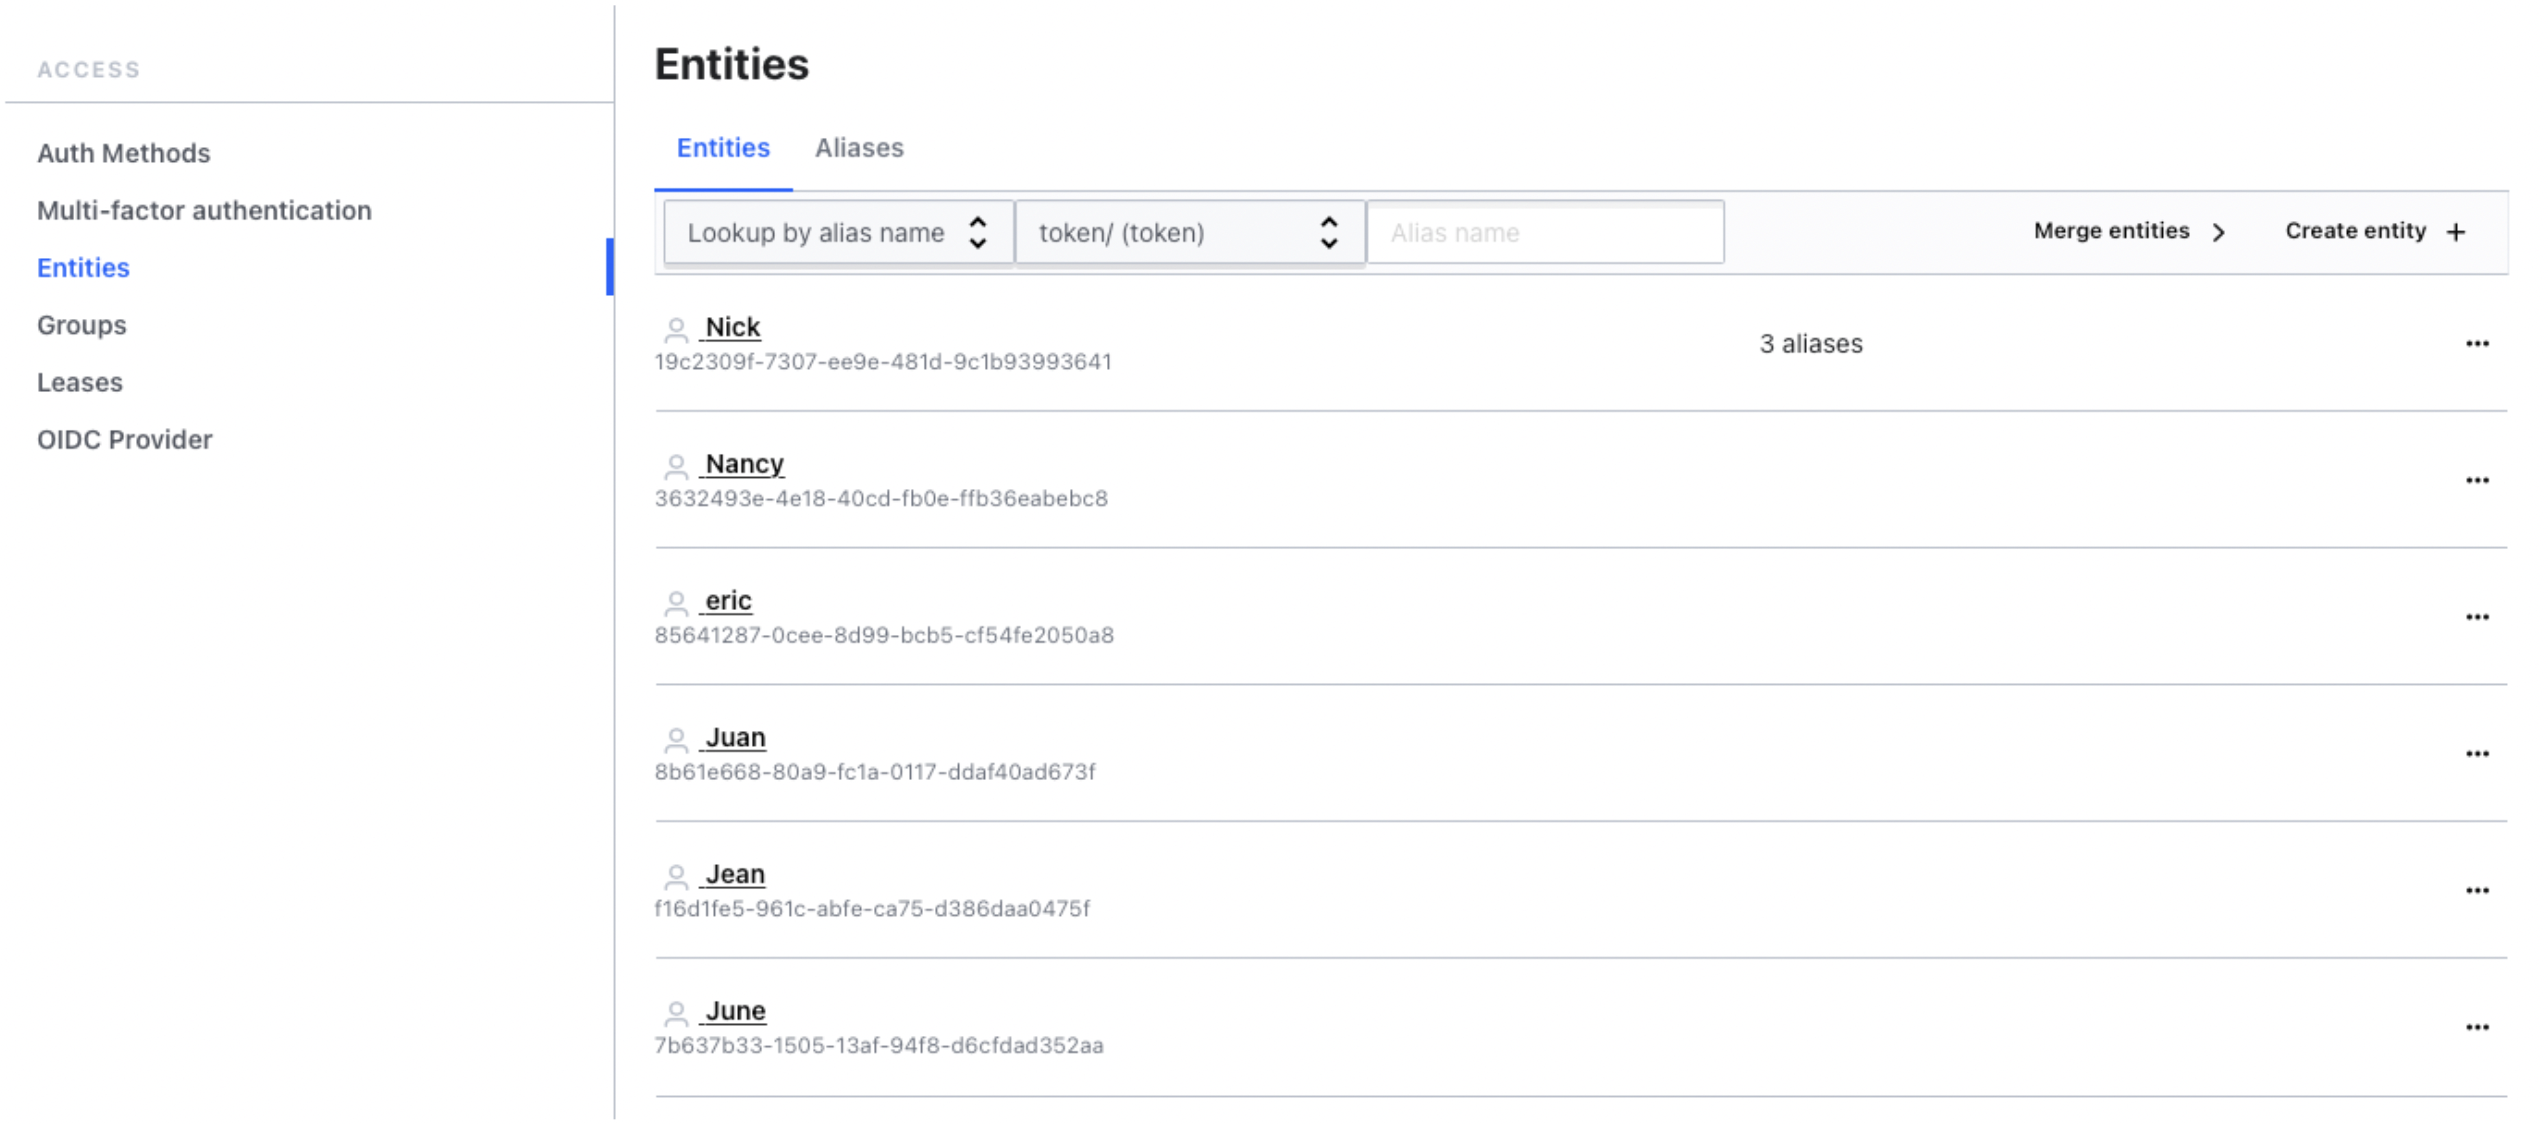Click the user icon next to Nick
This screenshot has height=1124, width=2548.
(676, 329)
